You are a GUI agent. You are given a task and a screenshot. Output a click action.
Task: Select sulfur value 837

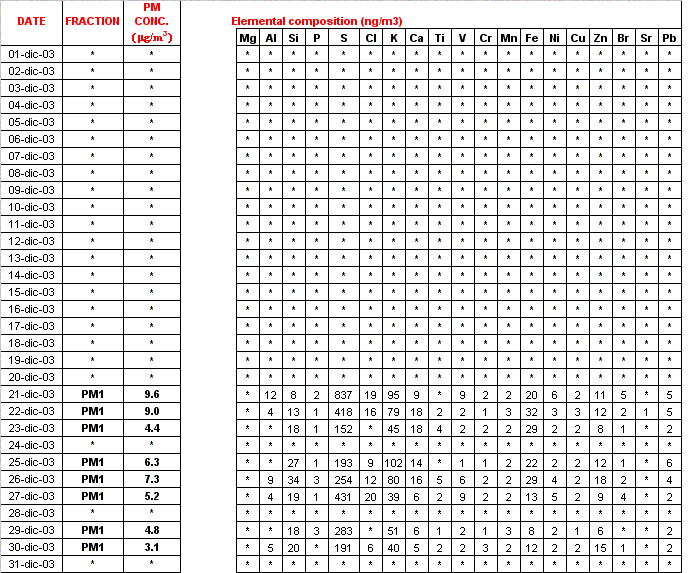tap(343, 395)
